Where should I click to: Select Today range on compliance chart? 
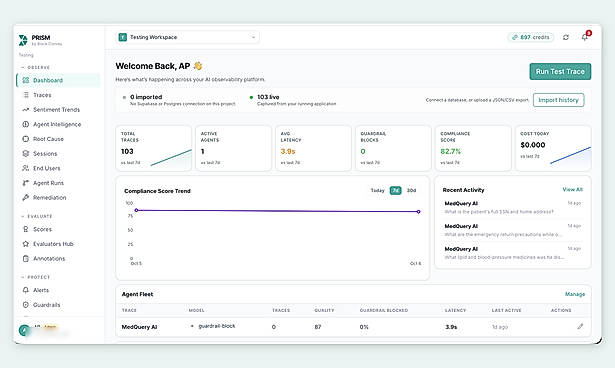[377, 190]
